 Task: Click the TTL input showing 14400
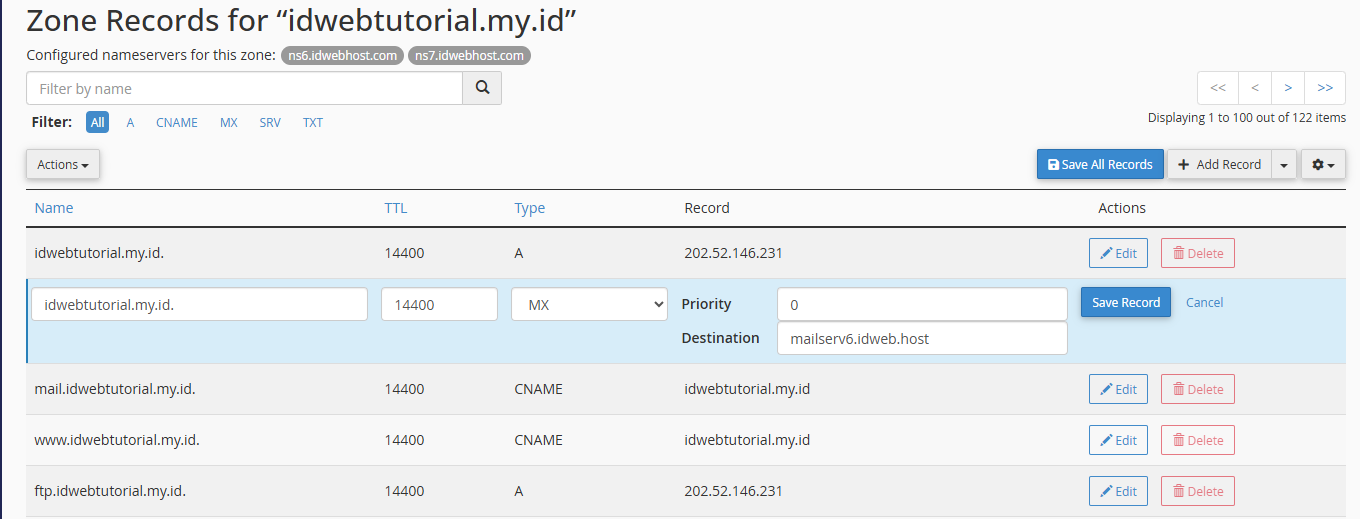click(x=439, y=304)
